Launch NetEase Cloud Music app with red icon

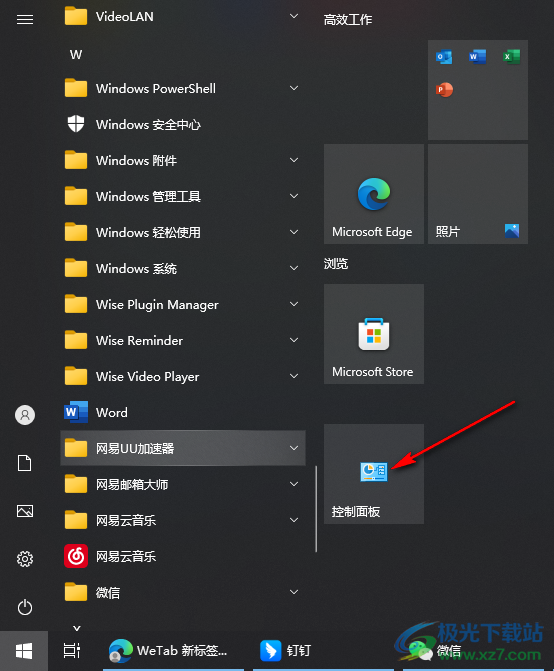point(183,556)
